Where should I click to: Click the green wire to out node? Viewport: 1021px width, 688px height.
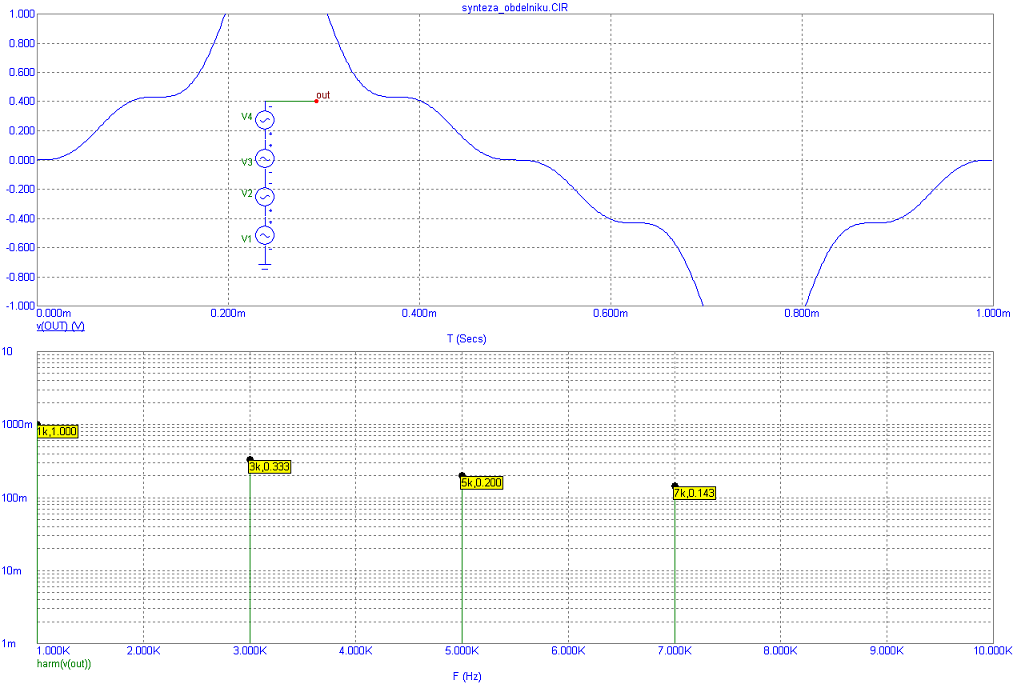tap(290, 102)
